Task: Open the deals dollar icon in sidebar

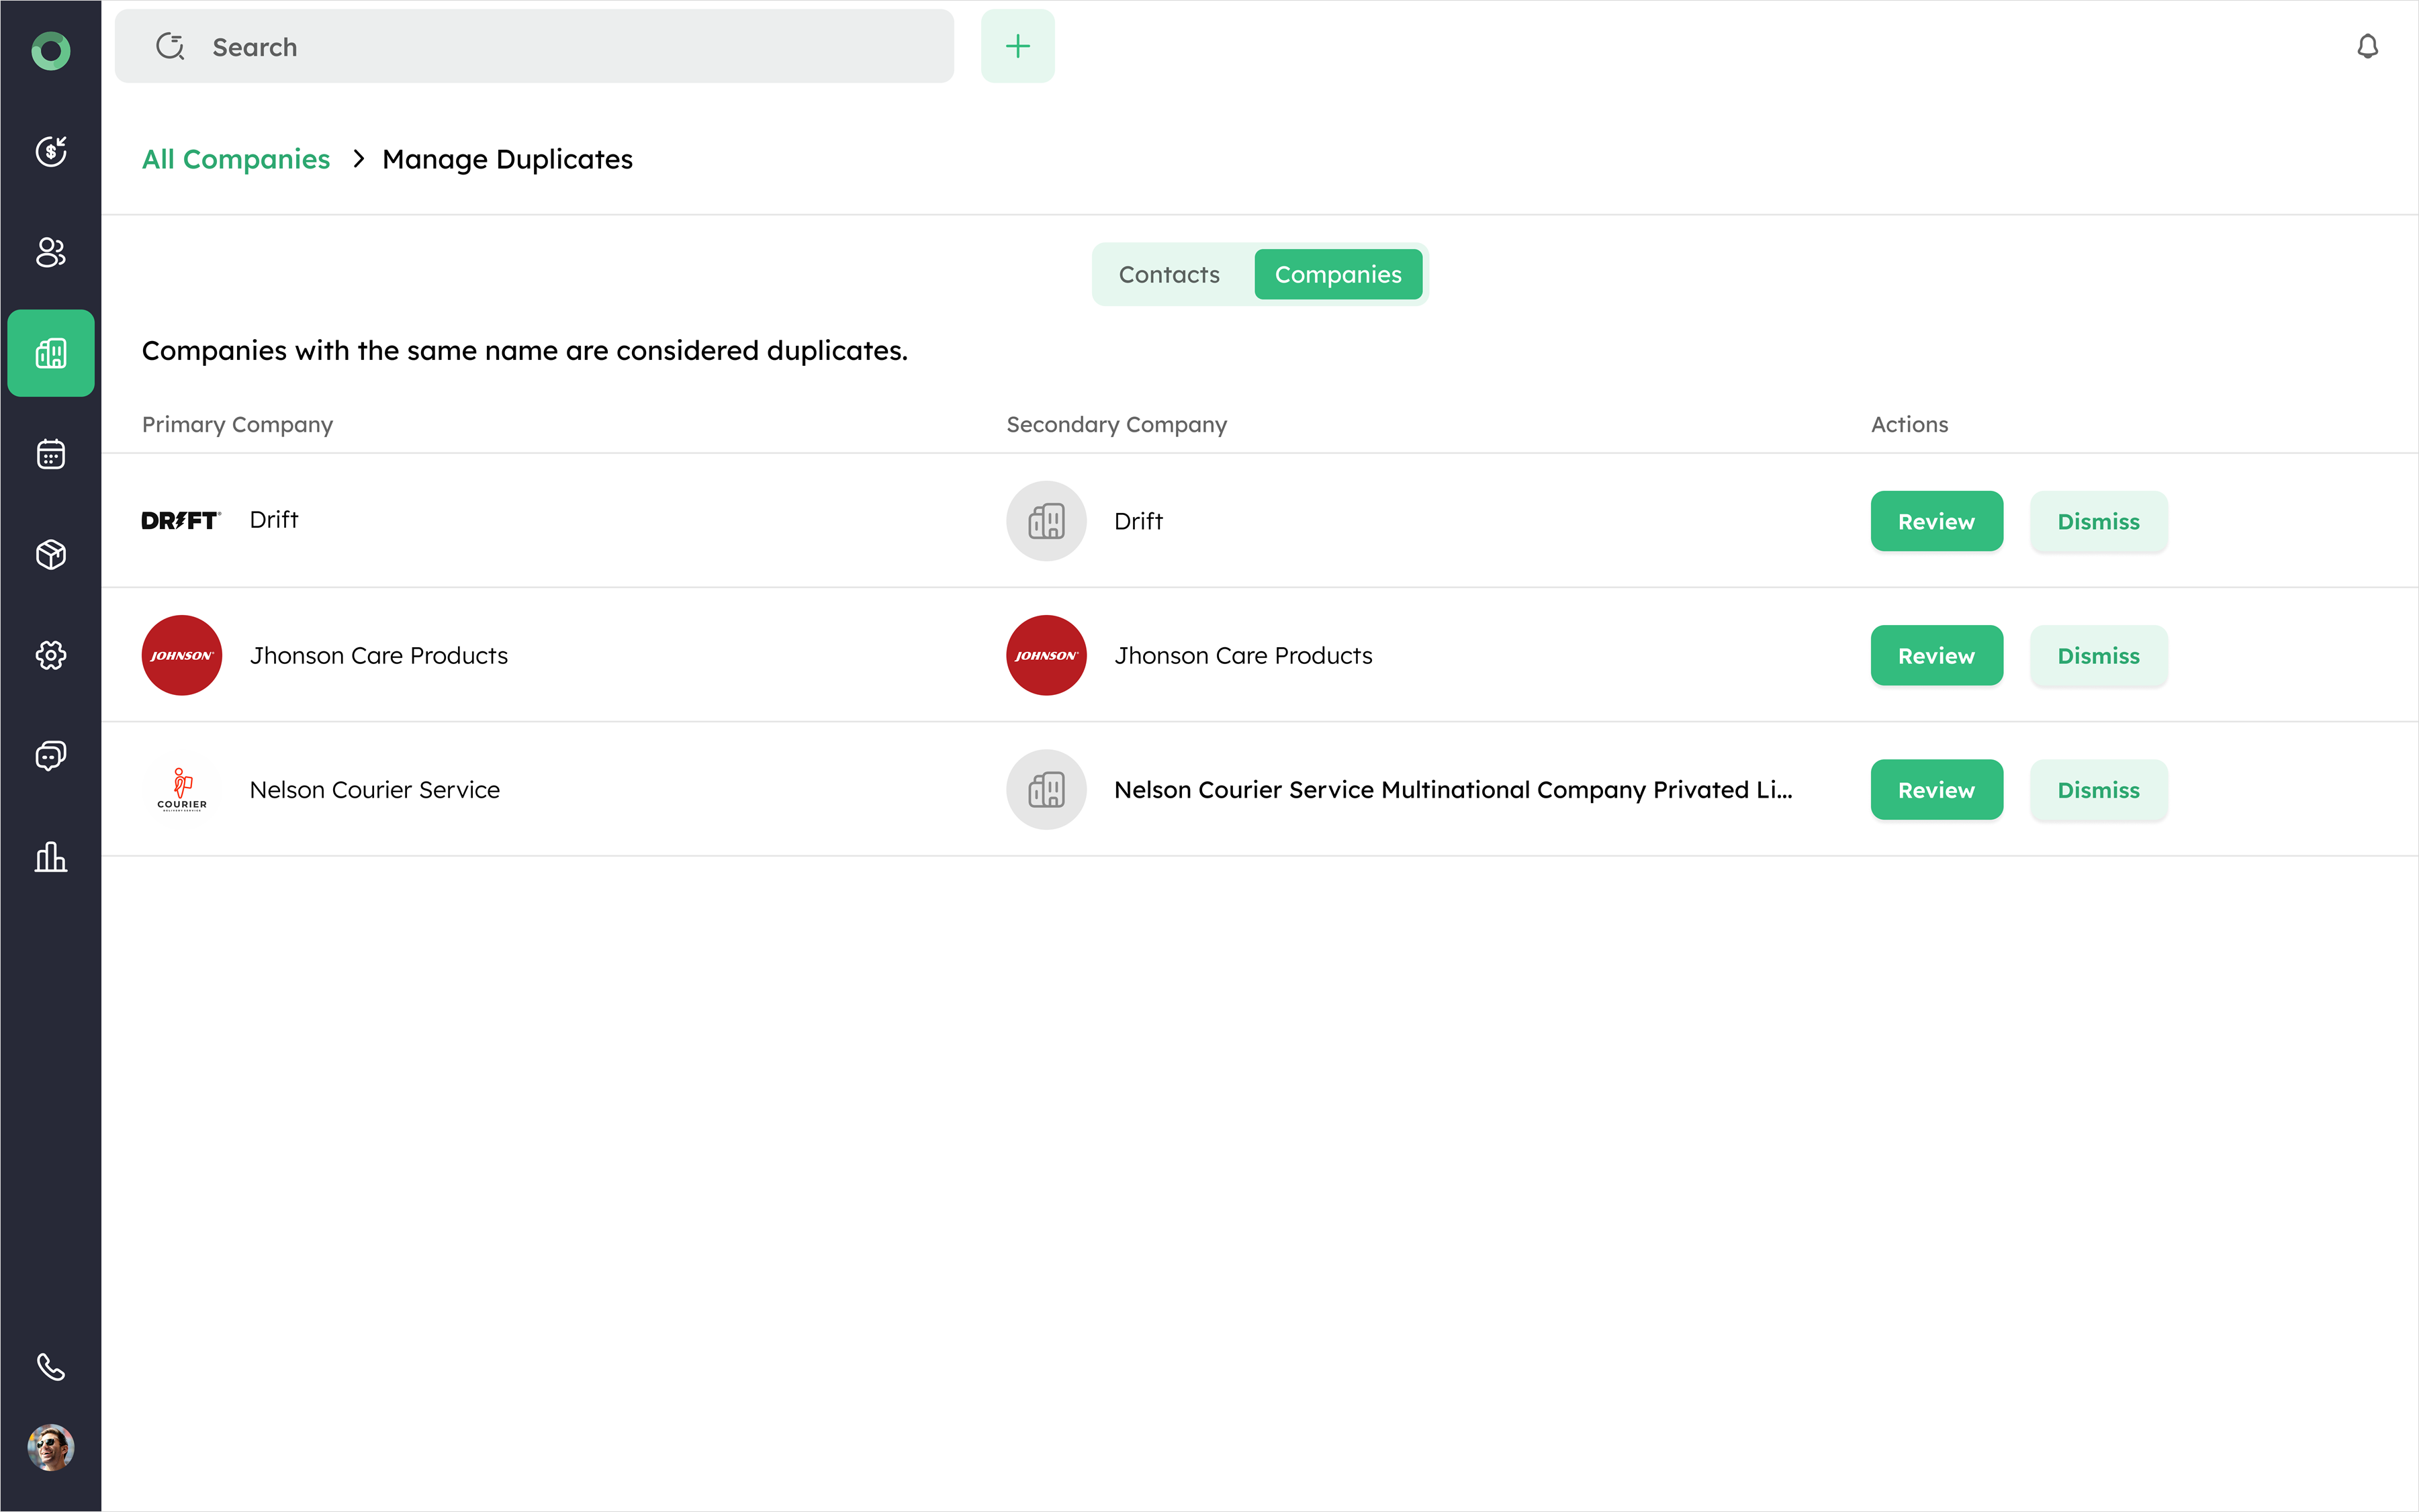Action: tap(50, 151)
